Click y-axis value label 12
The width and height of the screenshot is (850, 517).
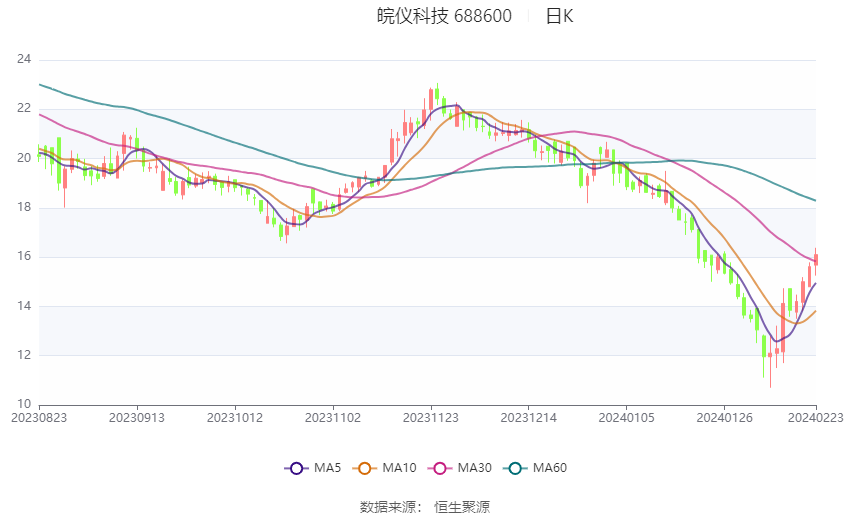(24, 355)
